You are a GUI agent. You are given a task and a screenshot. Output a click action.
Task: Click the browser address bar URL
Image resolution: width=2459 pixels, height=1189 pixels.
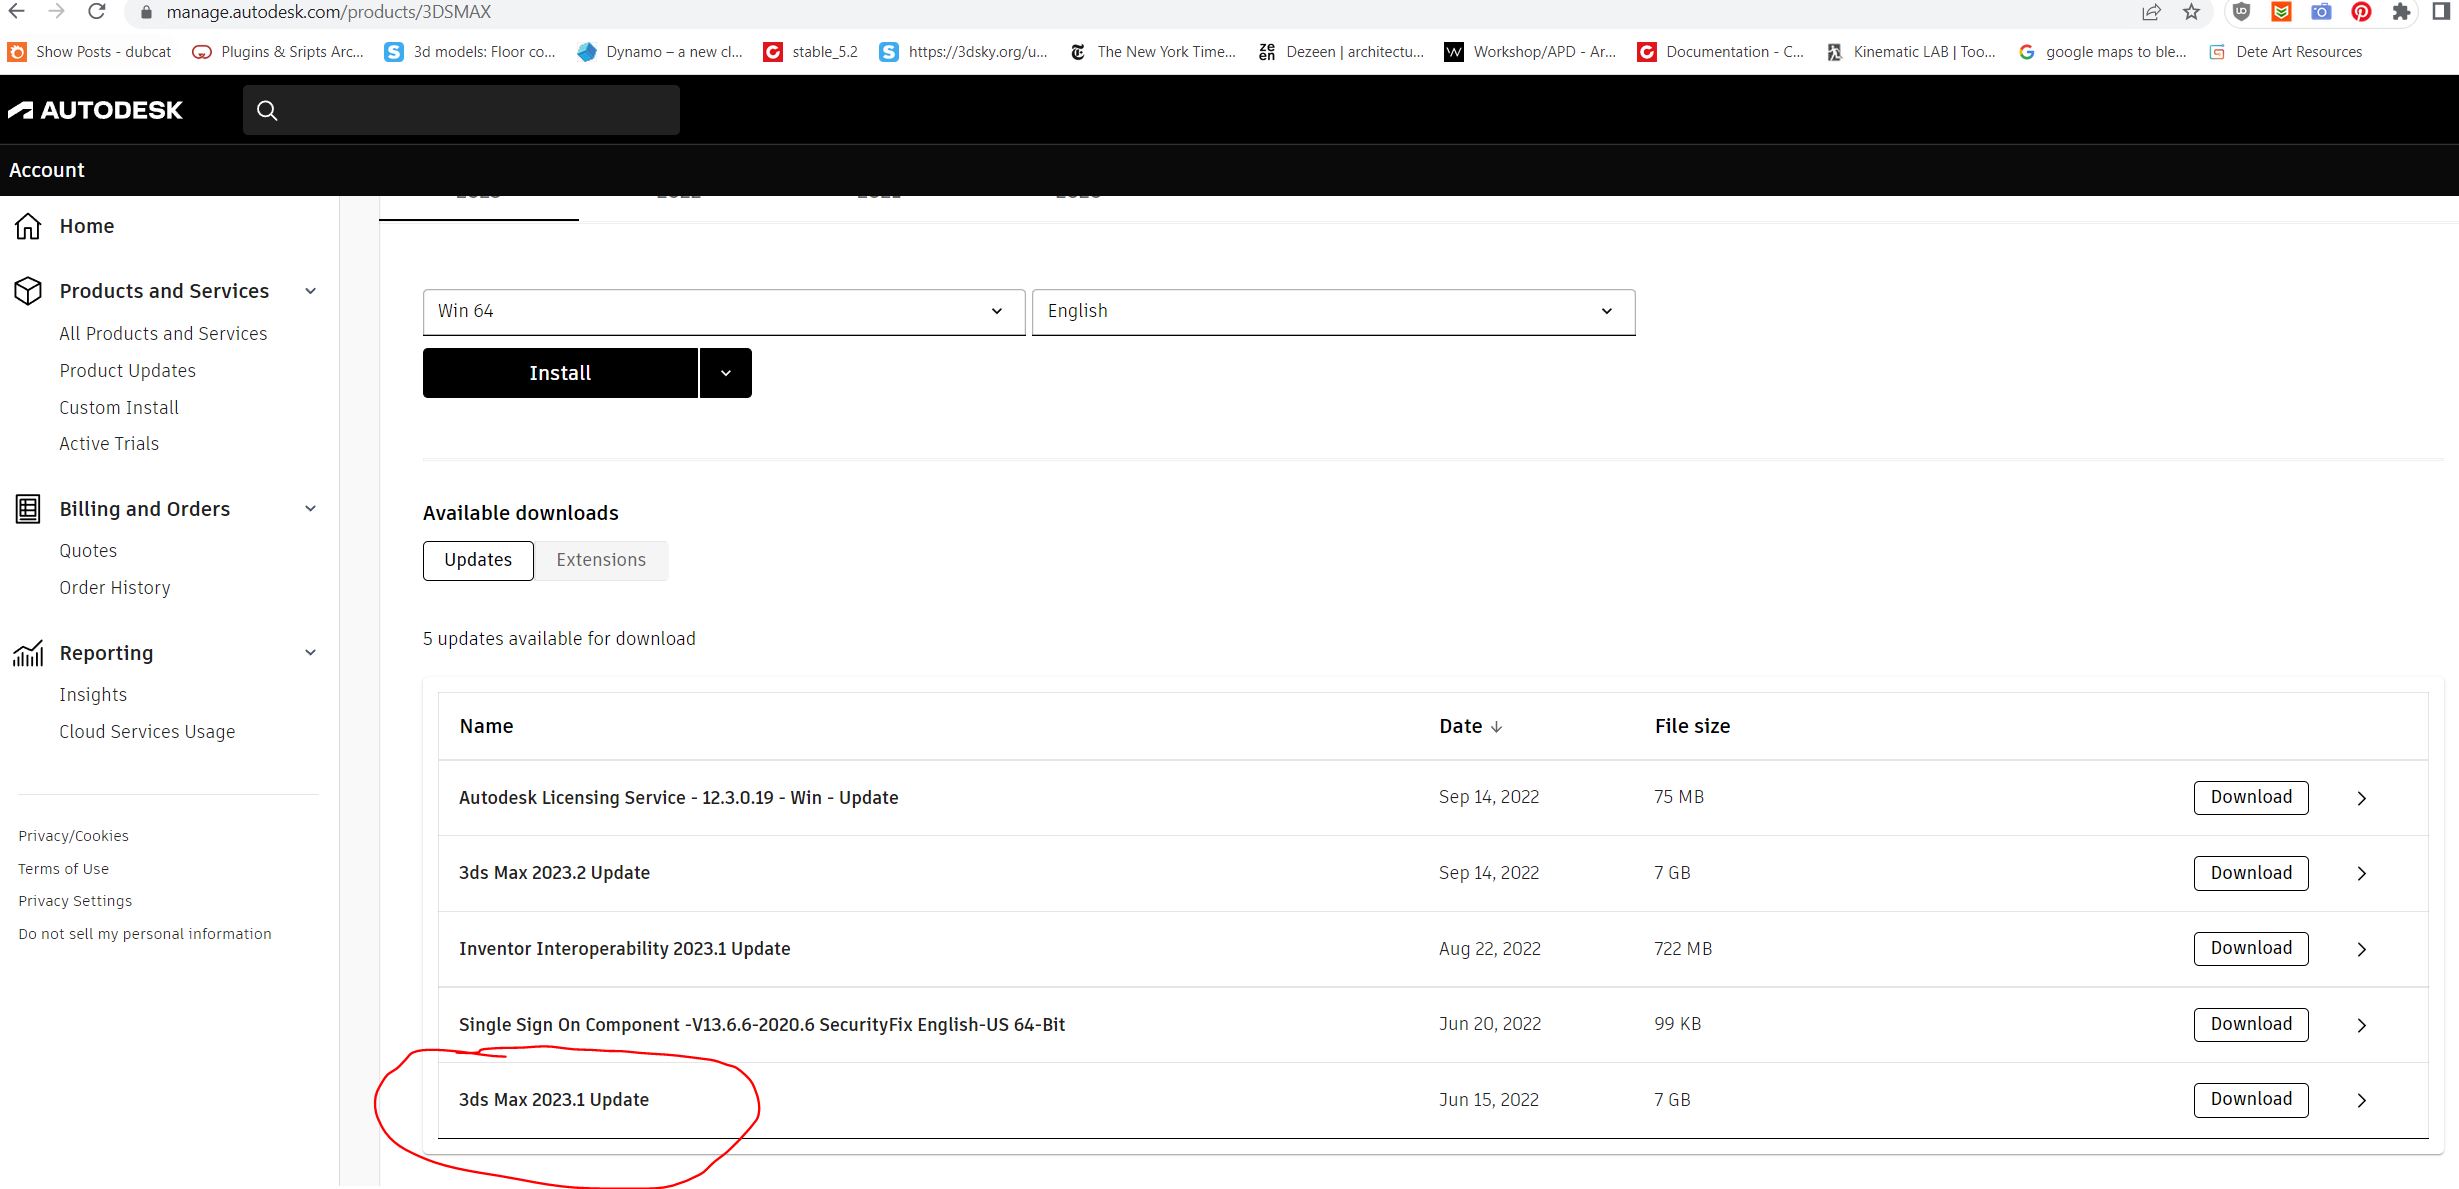tap(329, 12)
